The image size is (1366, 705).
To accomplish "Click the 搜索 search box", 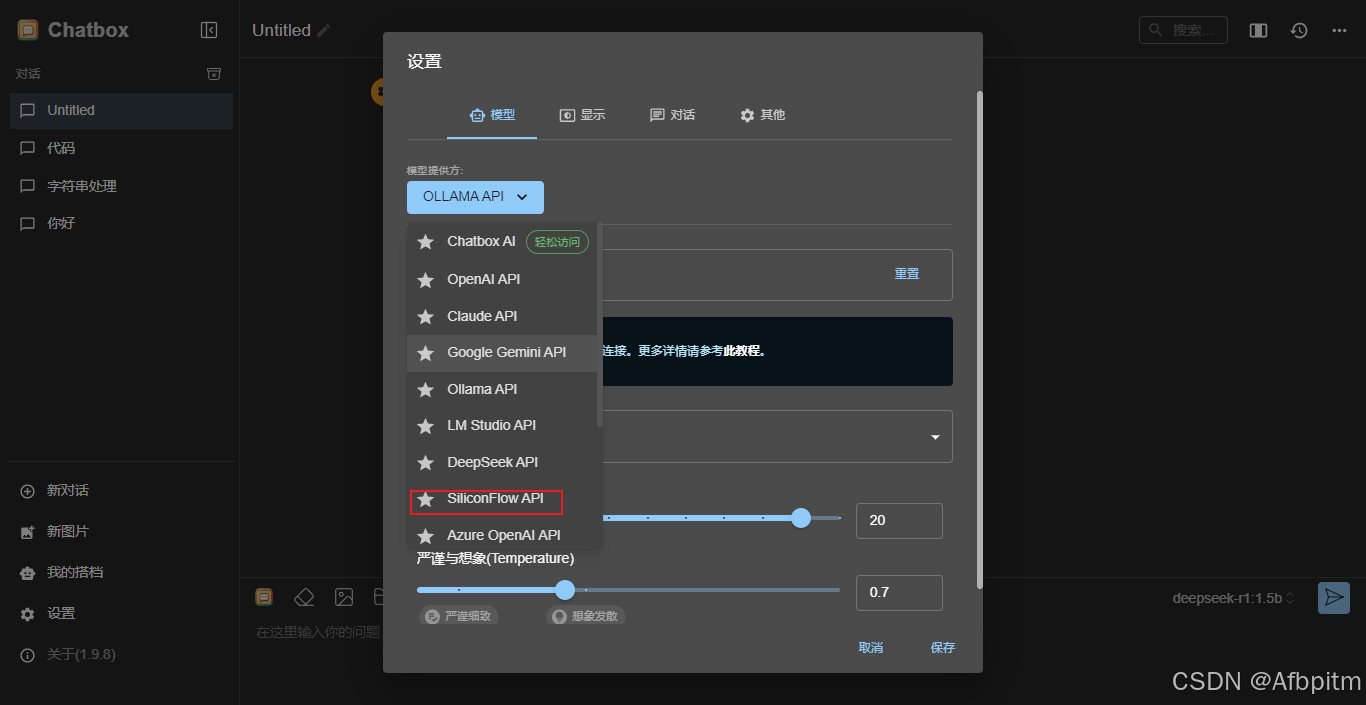I will tap(1183, 30).
